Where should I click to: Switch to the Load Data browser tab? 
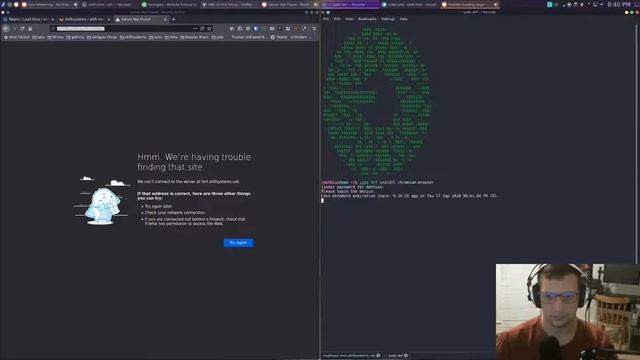pos(28,19)
